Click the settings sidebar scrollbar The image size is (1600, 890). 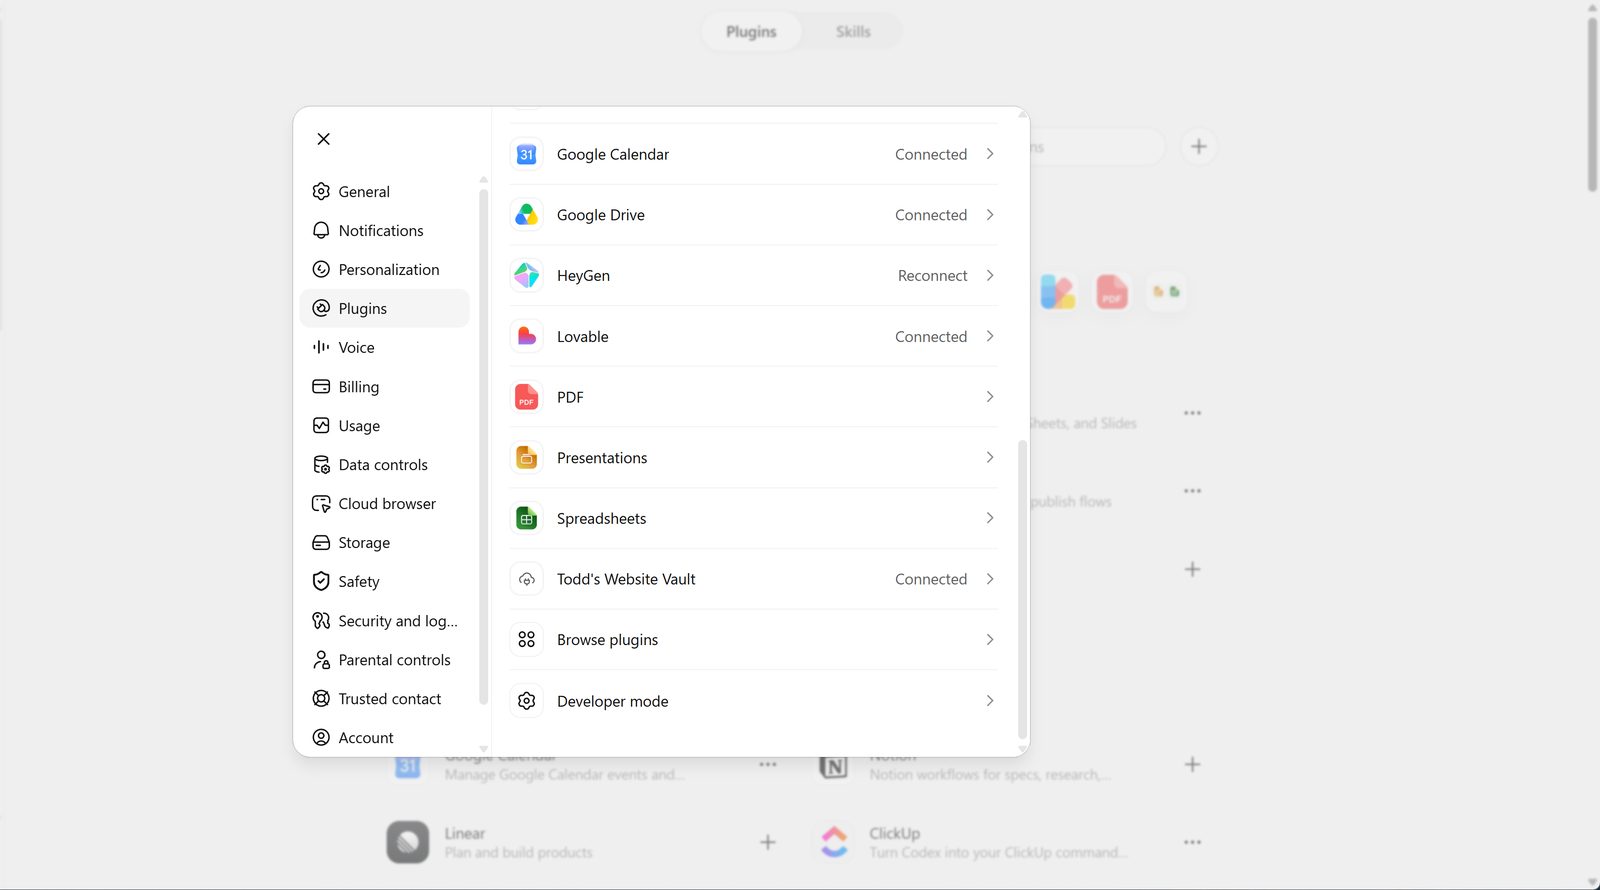pyautogui.click(x=483, y=447)
